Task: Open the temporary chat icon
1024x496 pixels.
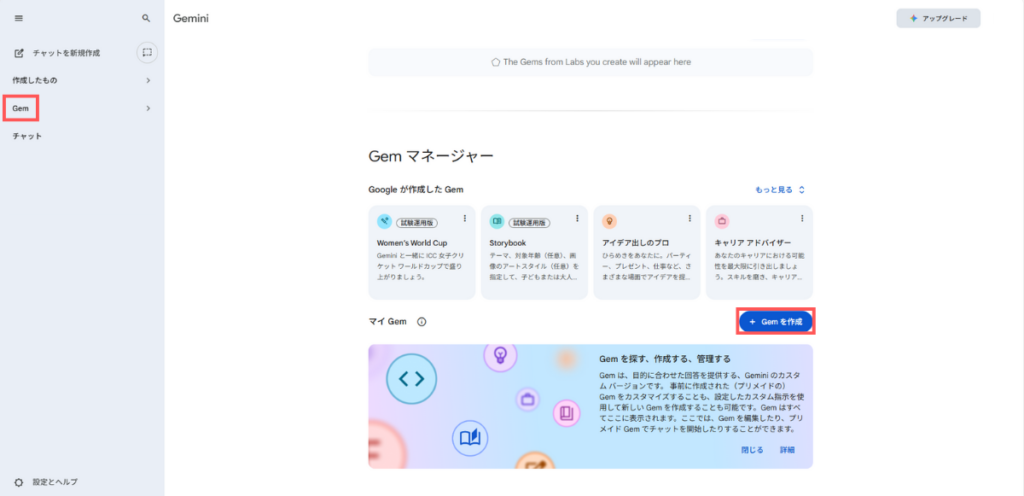Action: [147, 52]
